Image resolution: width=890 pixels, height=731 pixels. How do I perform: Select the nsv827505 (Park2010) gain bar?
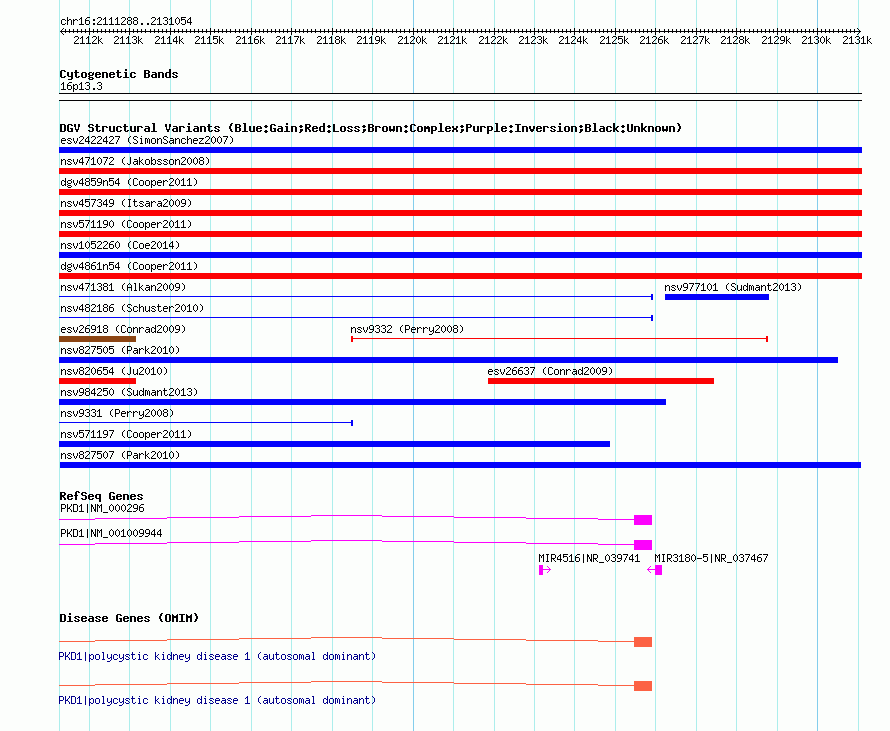point(448,360)
